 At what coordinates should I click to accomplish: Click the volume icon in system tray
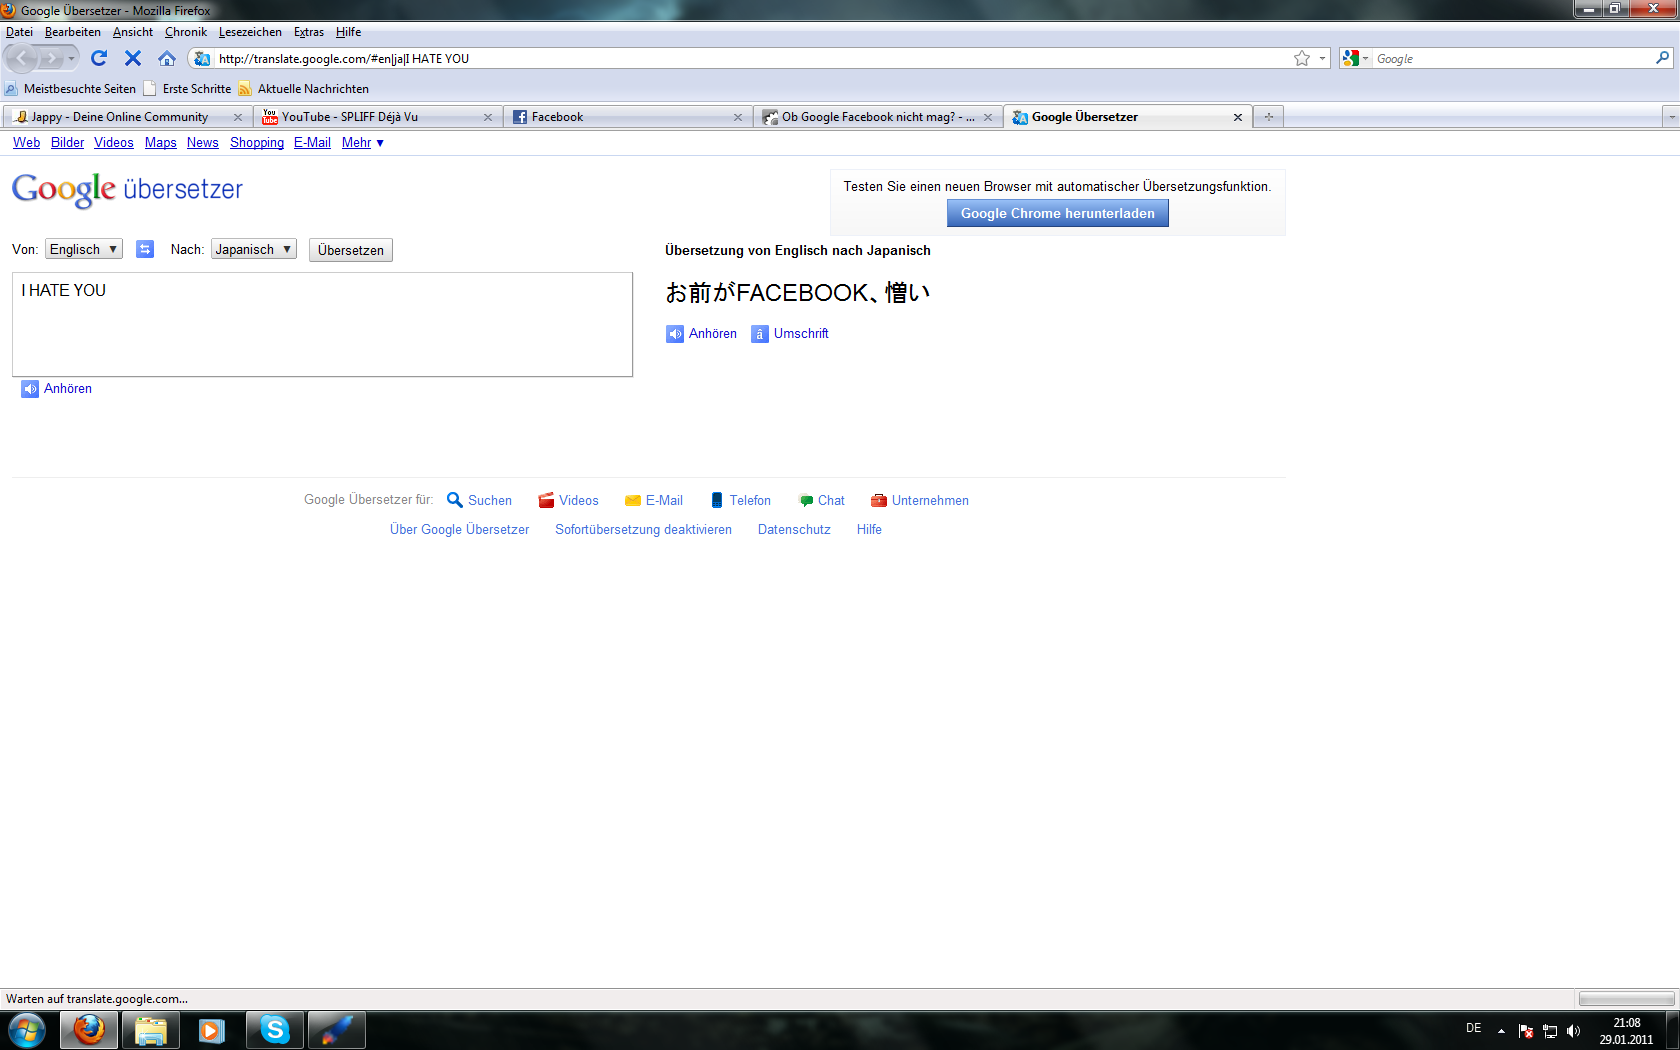[1573, 1031]
